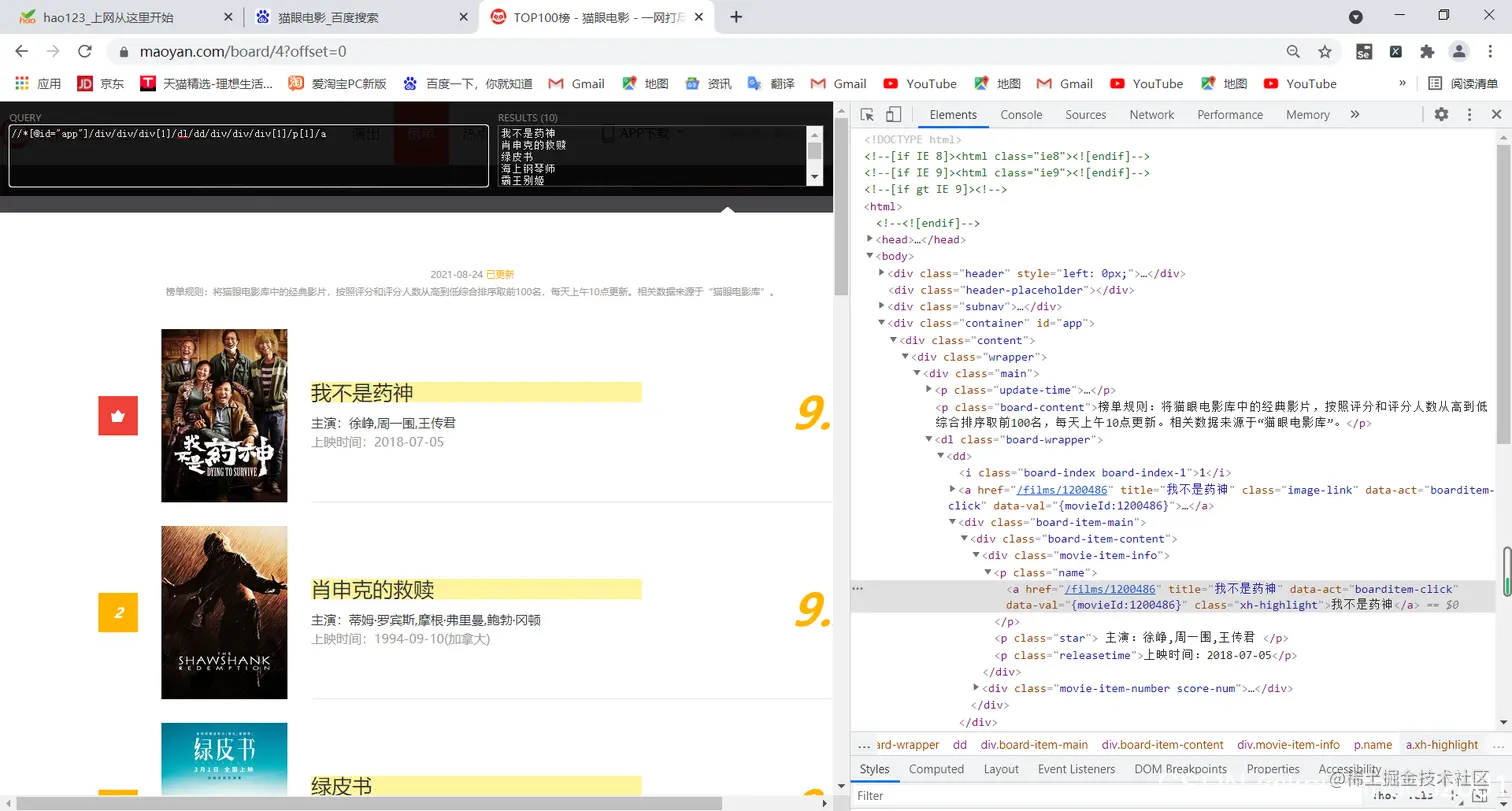Open the 阅读清单 reading list

click(x=1463, y=84)
